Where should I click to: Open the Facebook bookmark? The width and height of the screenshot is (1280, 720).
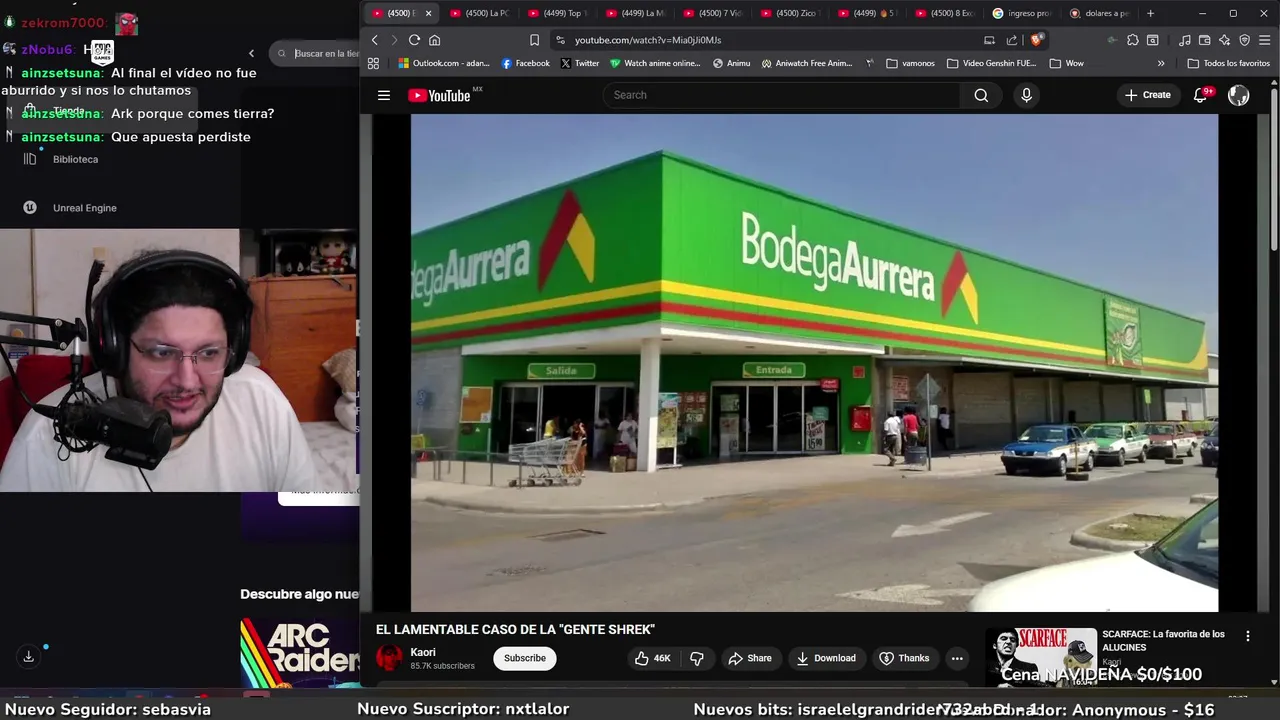coord(526,63)
